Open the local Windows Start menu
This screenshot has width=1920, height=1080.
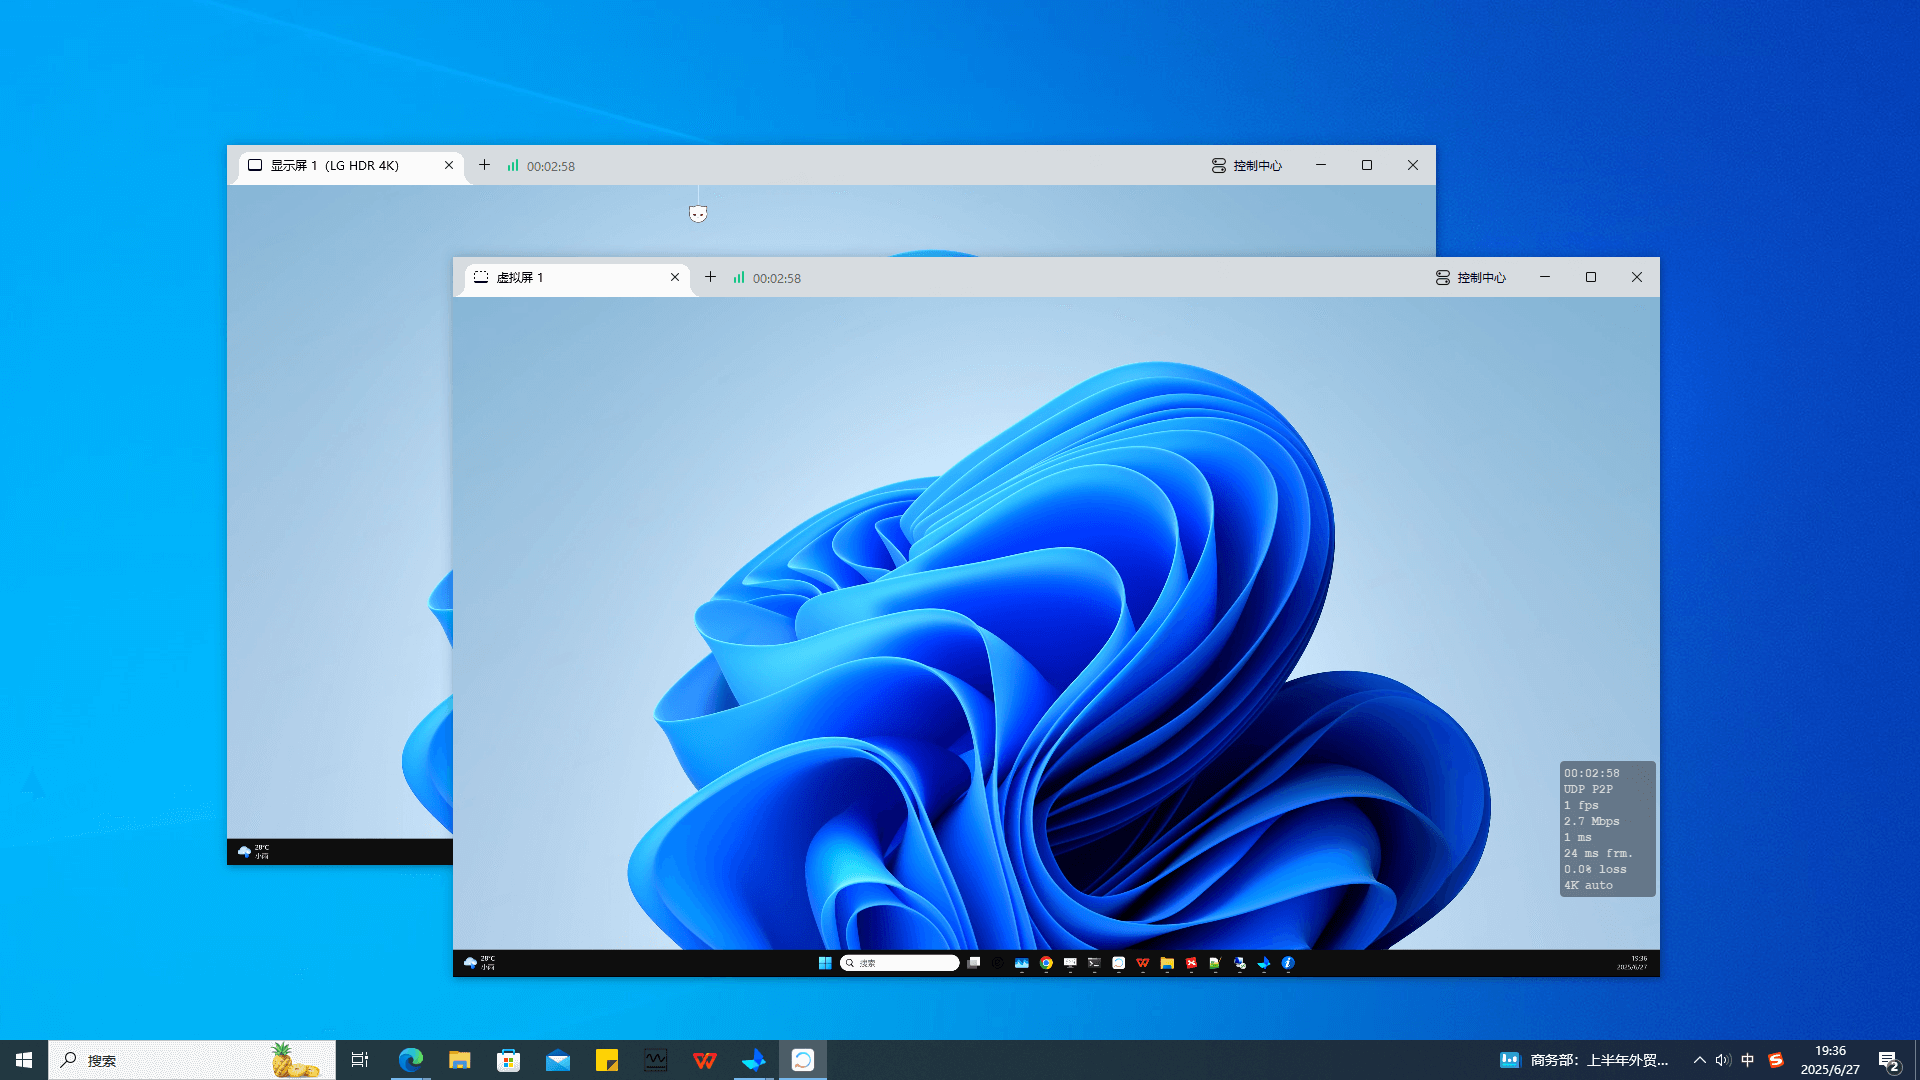[24, 1060]
